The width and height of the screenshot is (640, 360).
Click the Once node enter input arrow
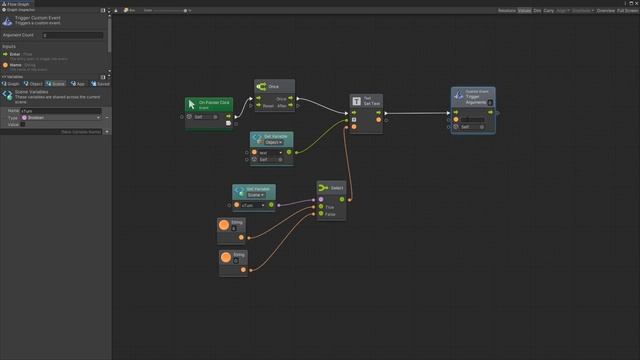[x=258, y=98]
